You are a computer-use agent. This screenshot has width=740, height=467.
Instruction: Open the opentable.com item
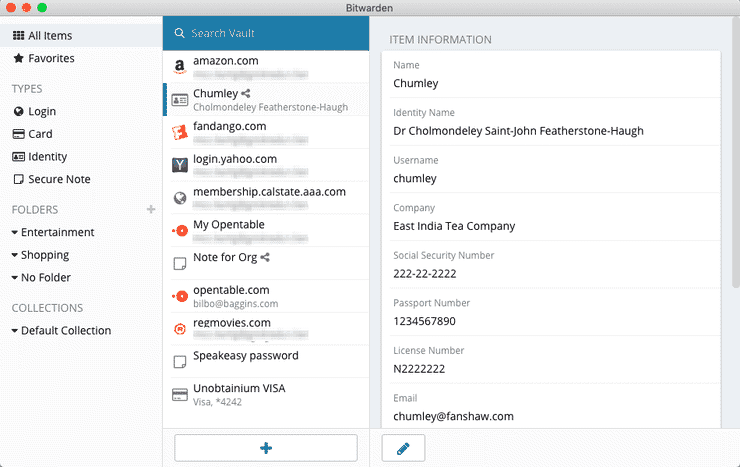point(266,296)
